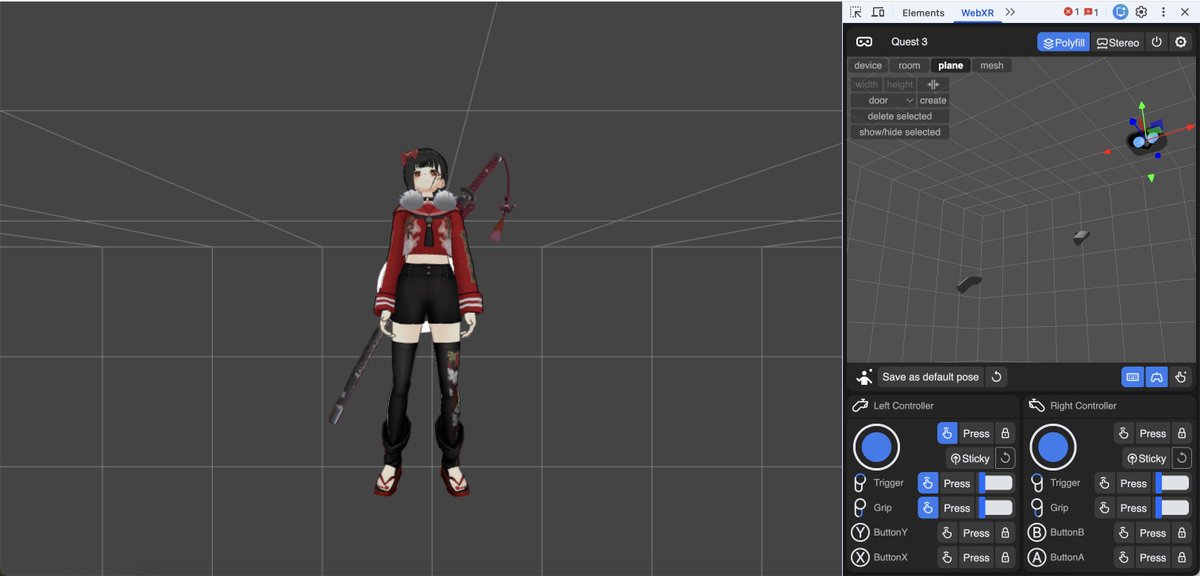Toggle Left Controller thumbstick touch icon
This screenshot has height=576, width=1200.
(x=947, y=433)
